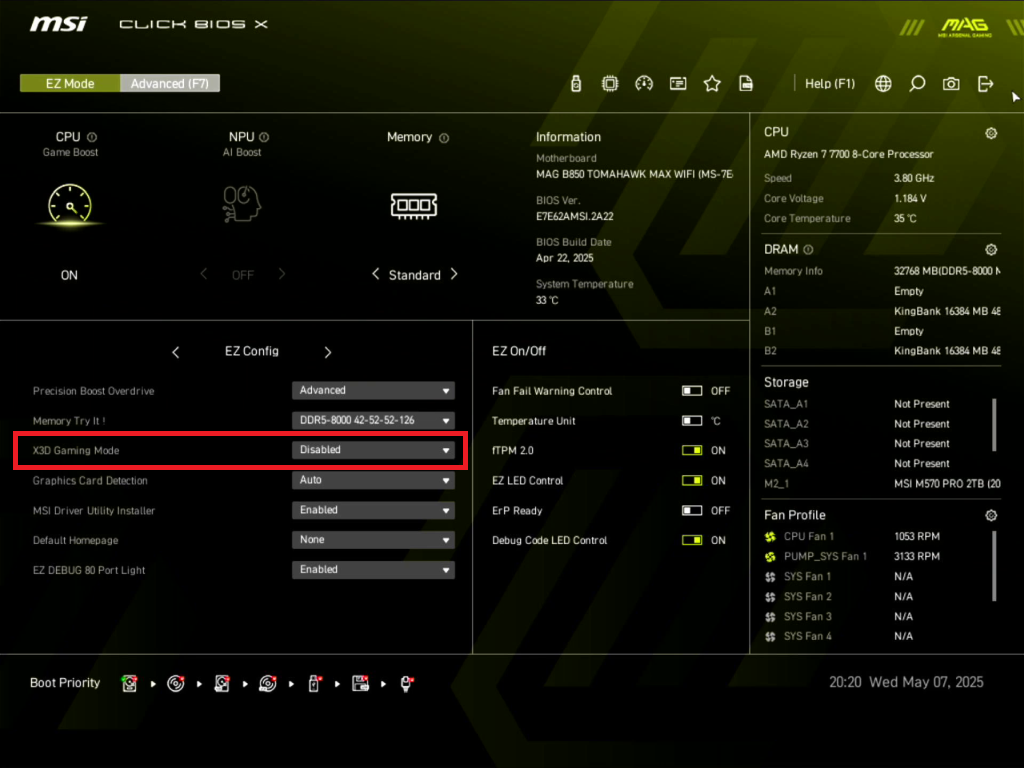The image size is (1024, 768).
Task: Open Memory Try It! dropdown
Action: [x=373, y=421]
